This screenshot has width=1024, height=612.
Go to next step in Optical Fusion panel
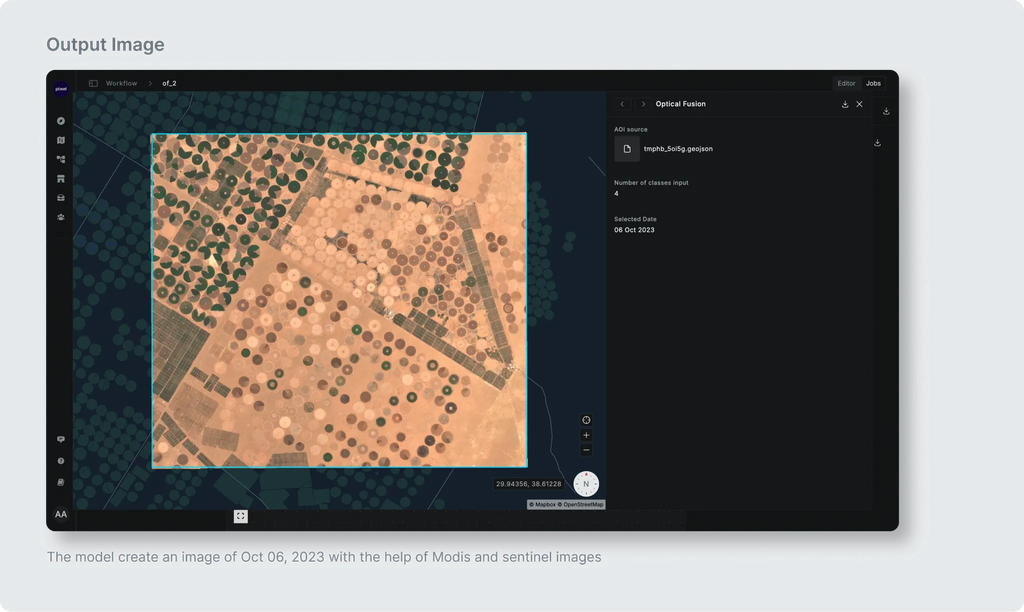click(x=643, y=104)
